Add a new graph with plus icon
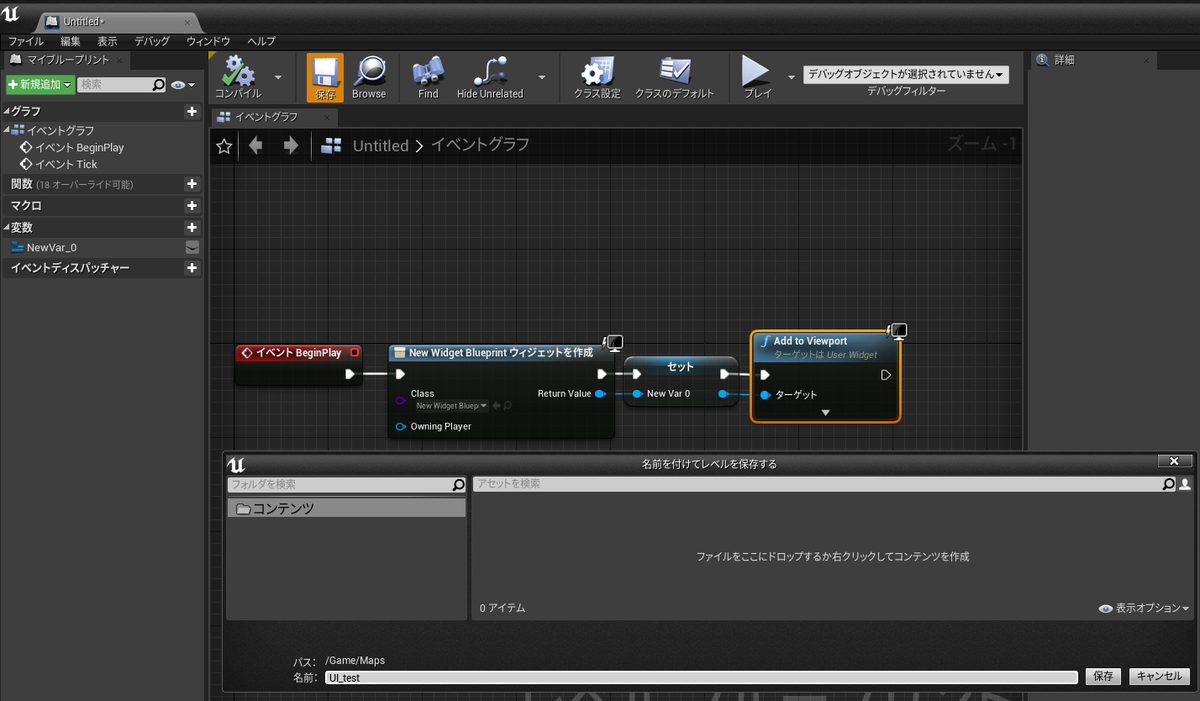This screenshot has width=1200, height=701. pyautogui.click(x=192, y=112)
